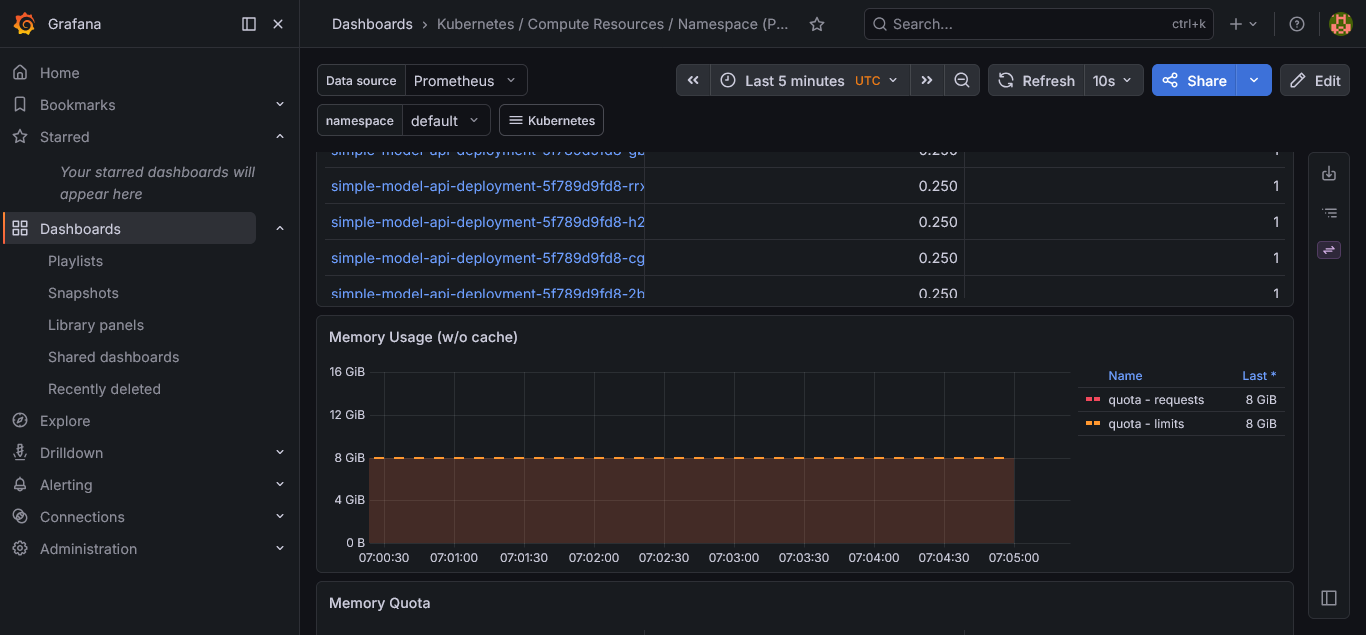Click the Kubernetes Compute Resources breadcrumb
The height and width of the screenshot is (635, 1366).
click(612, 24)
